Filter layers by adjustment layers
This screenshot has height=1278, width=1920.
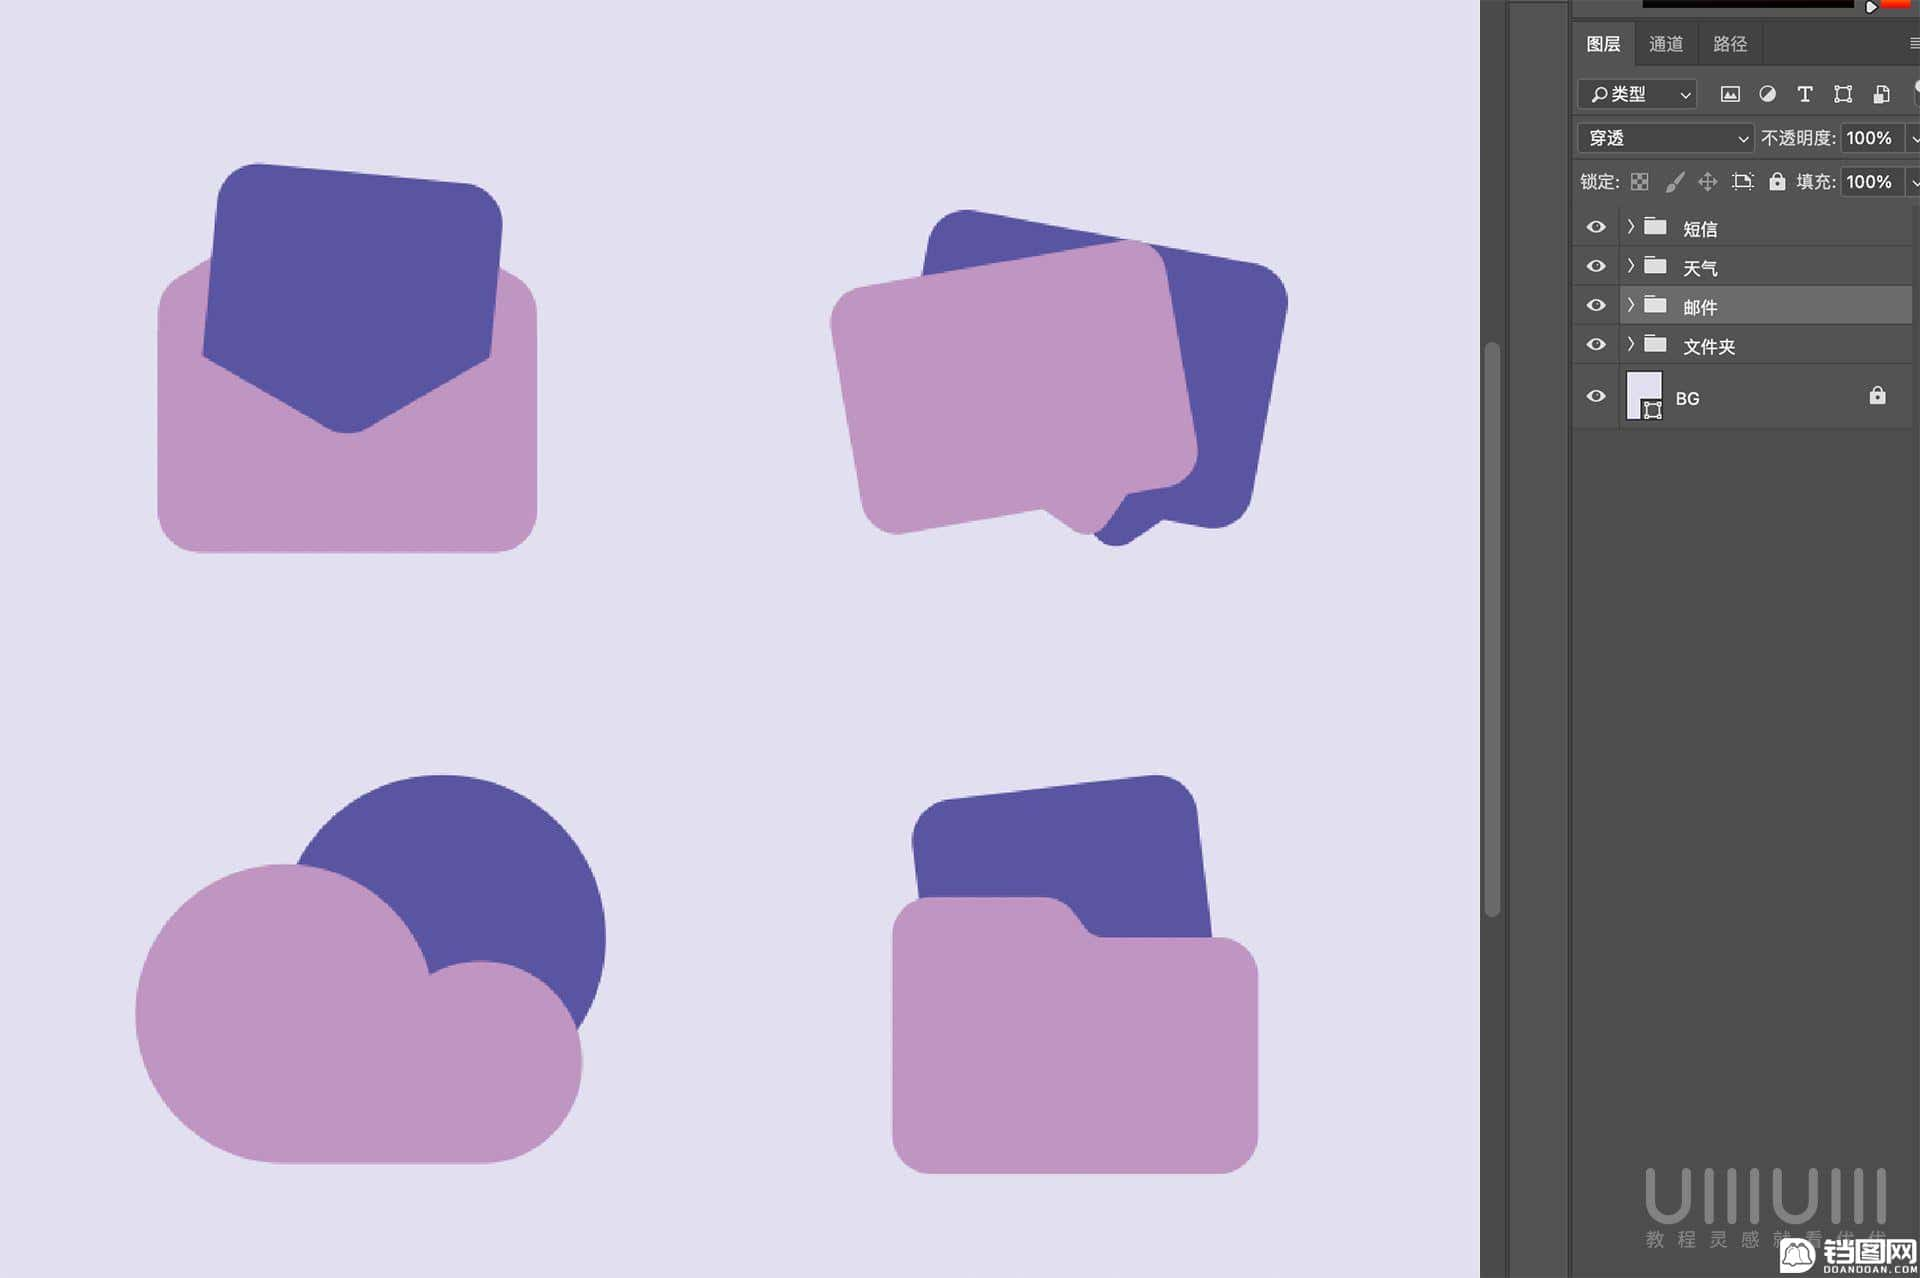pos(1768,94)
